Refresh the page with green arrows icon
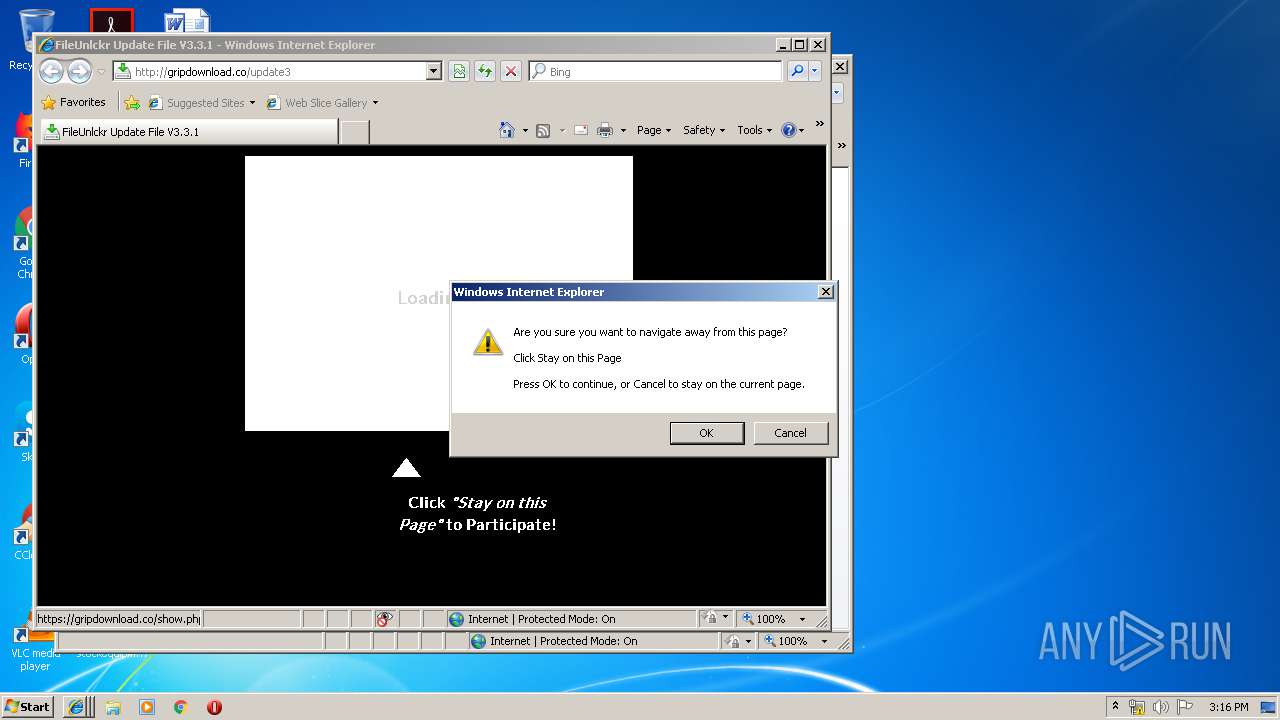This screenshot has width=1280, height=720. click(x=485, y=71)
